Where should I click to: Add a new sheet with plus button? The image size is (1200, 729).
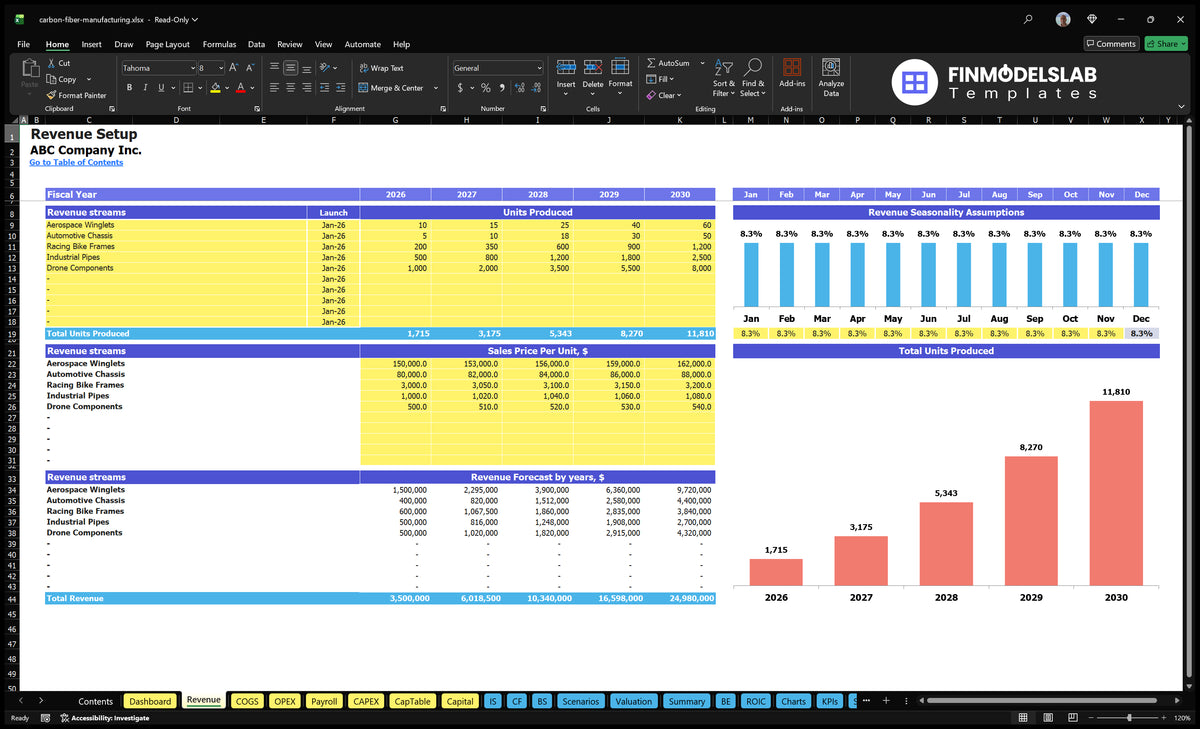[x=886, y=701]
